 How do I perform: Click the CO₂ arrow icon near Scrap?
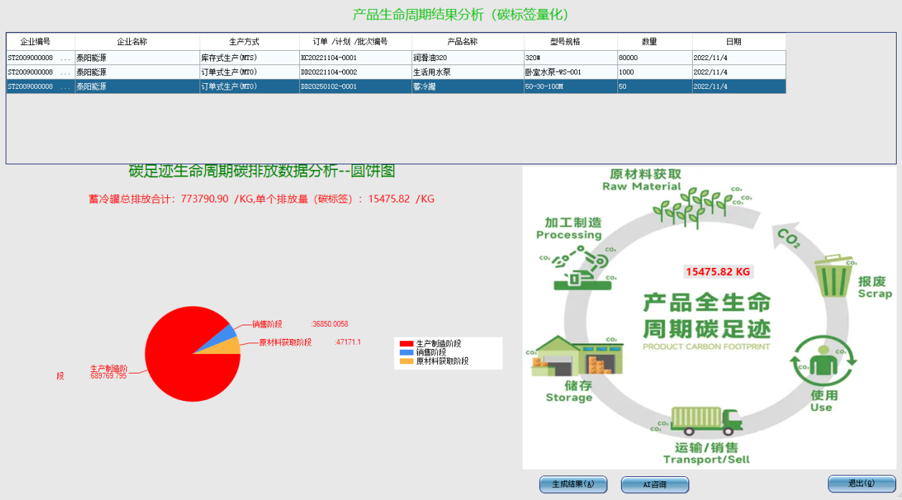pyautogui.click(x=790, y=240)
